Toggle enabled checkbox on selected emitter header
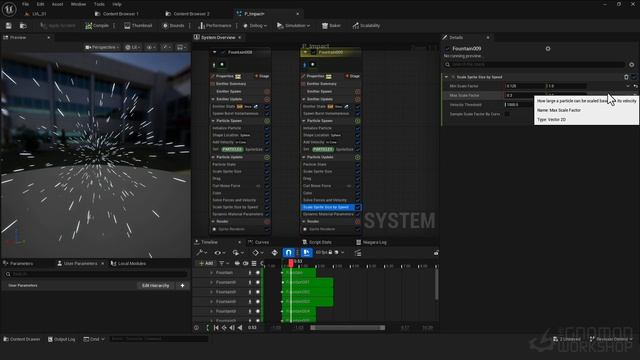 point(313,52)
